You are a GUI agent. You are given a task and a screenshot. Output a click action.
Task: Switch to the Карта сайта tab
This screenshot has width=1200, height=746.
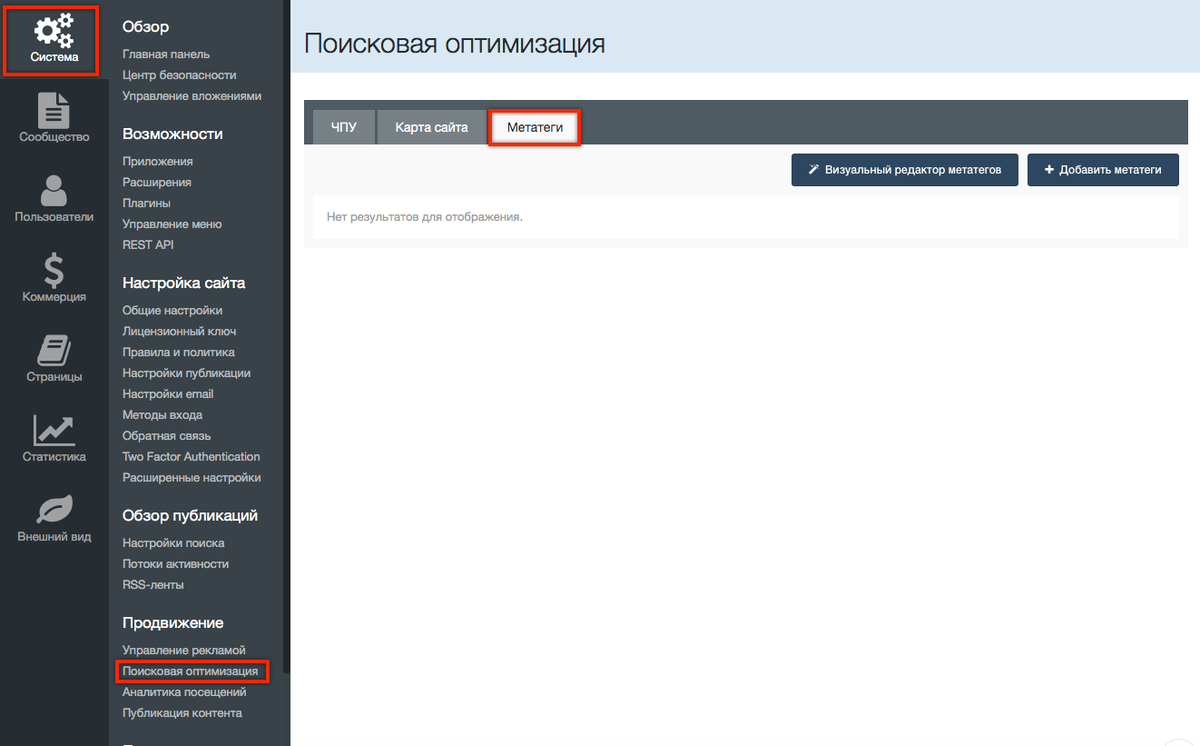(431, 128)
